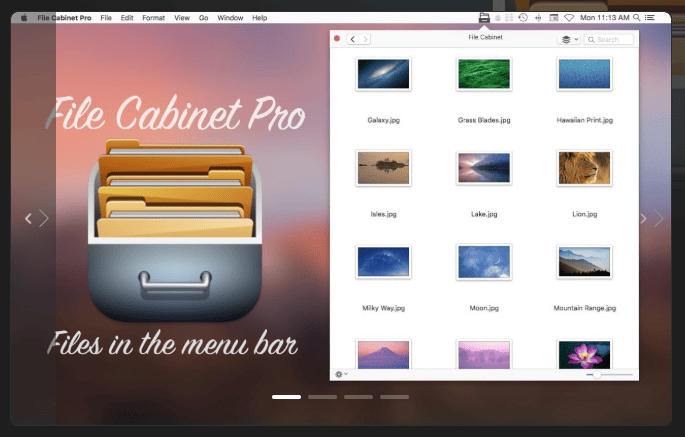The width and height of the screenshot is (685, 437).
Task: Open the File Cabinet Pro menu bar icon
Action: tap(484, 18)
